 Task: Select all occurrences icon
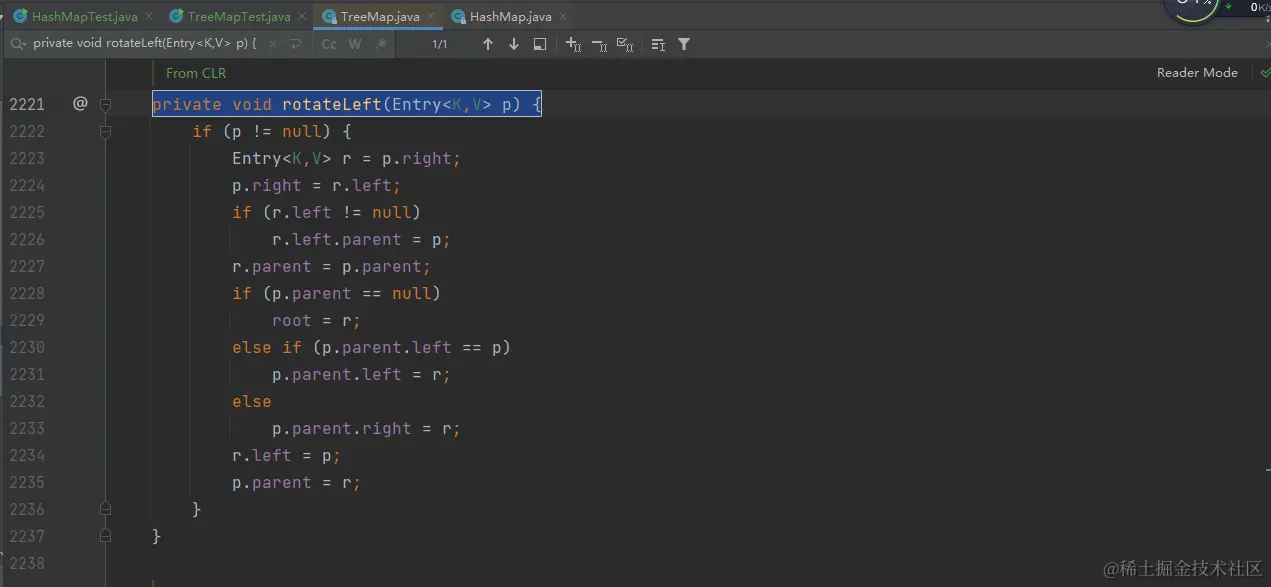(x=625, y=44)
